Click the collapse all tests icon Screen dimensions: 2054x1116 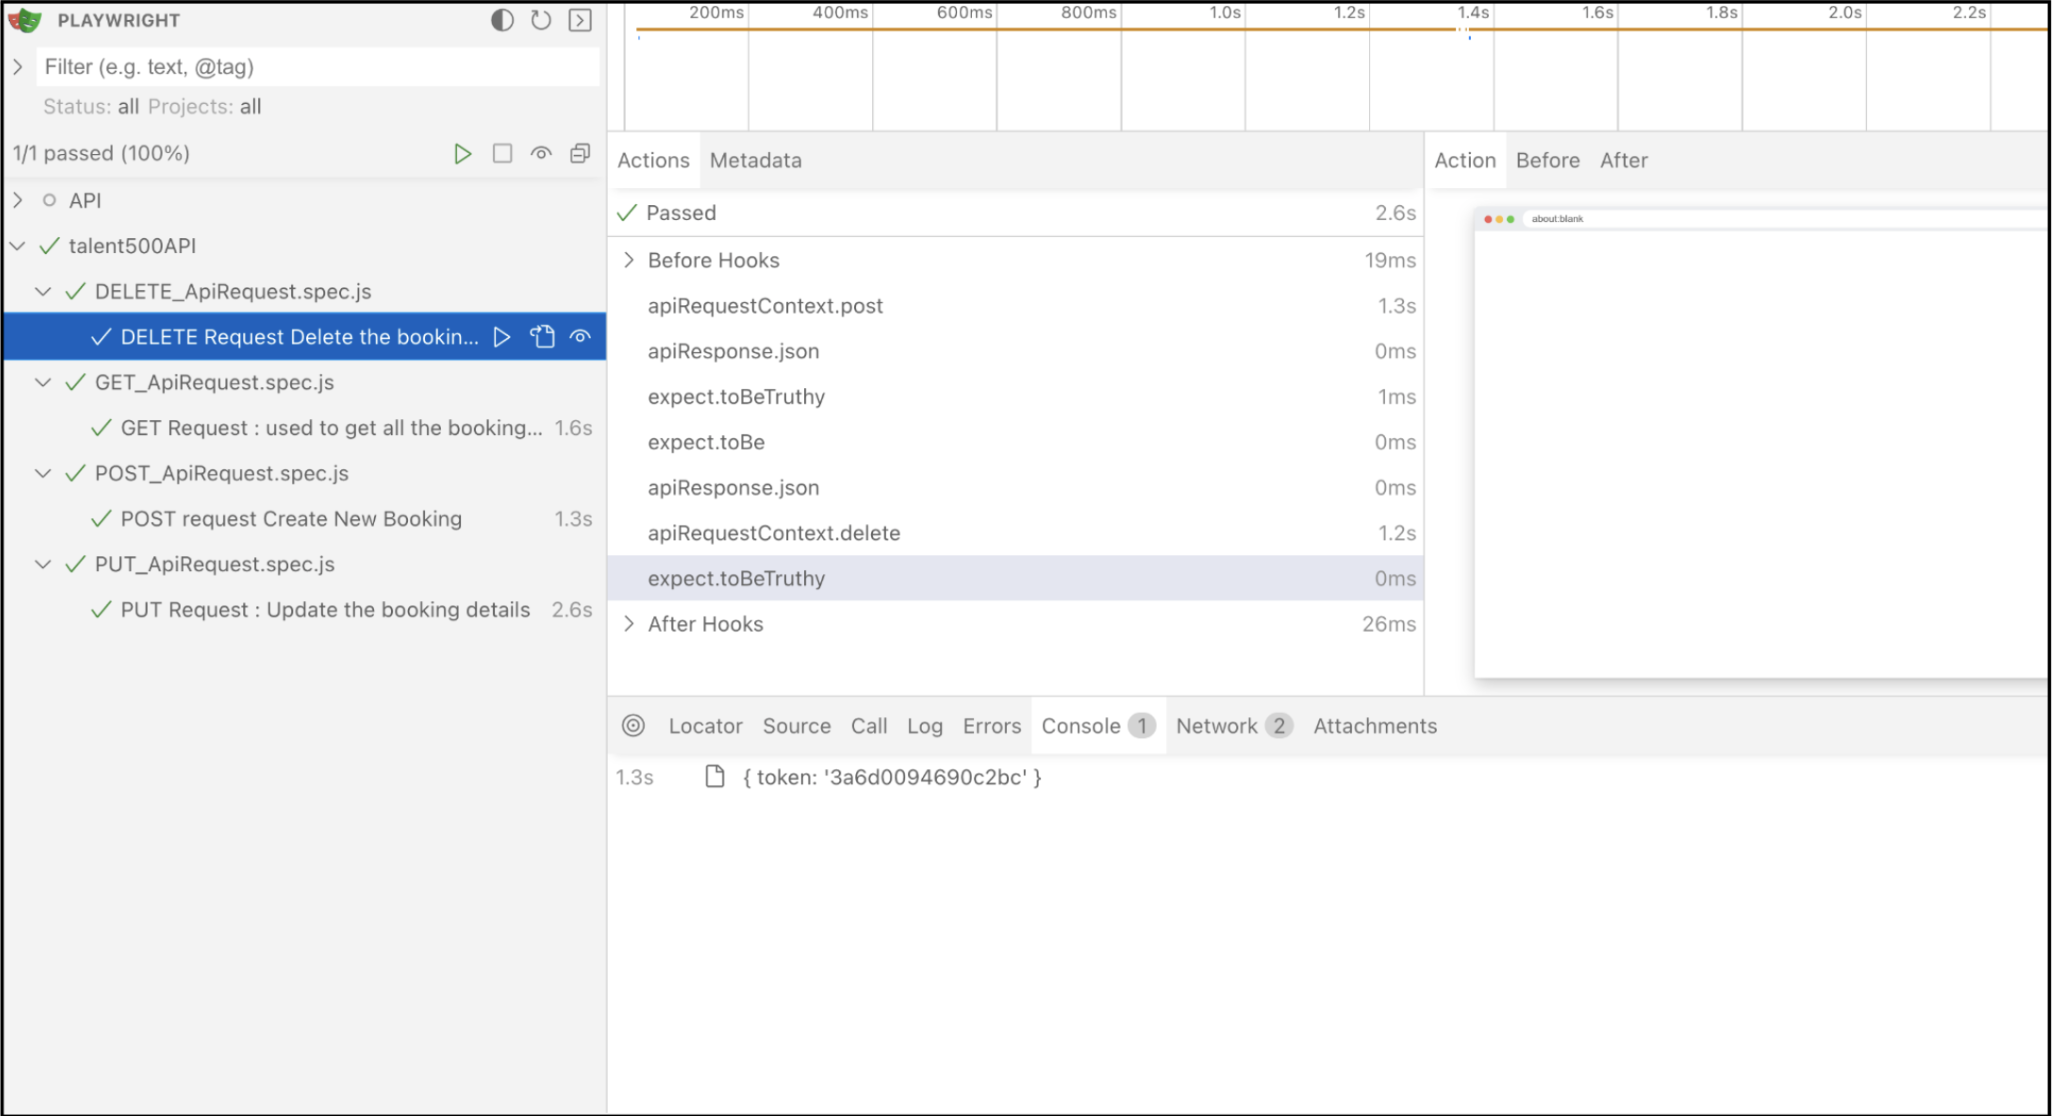tap(580, 153)
